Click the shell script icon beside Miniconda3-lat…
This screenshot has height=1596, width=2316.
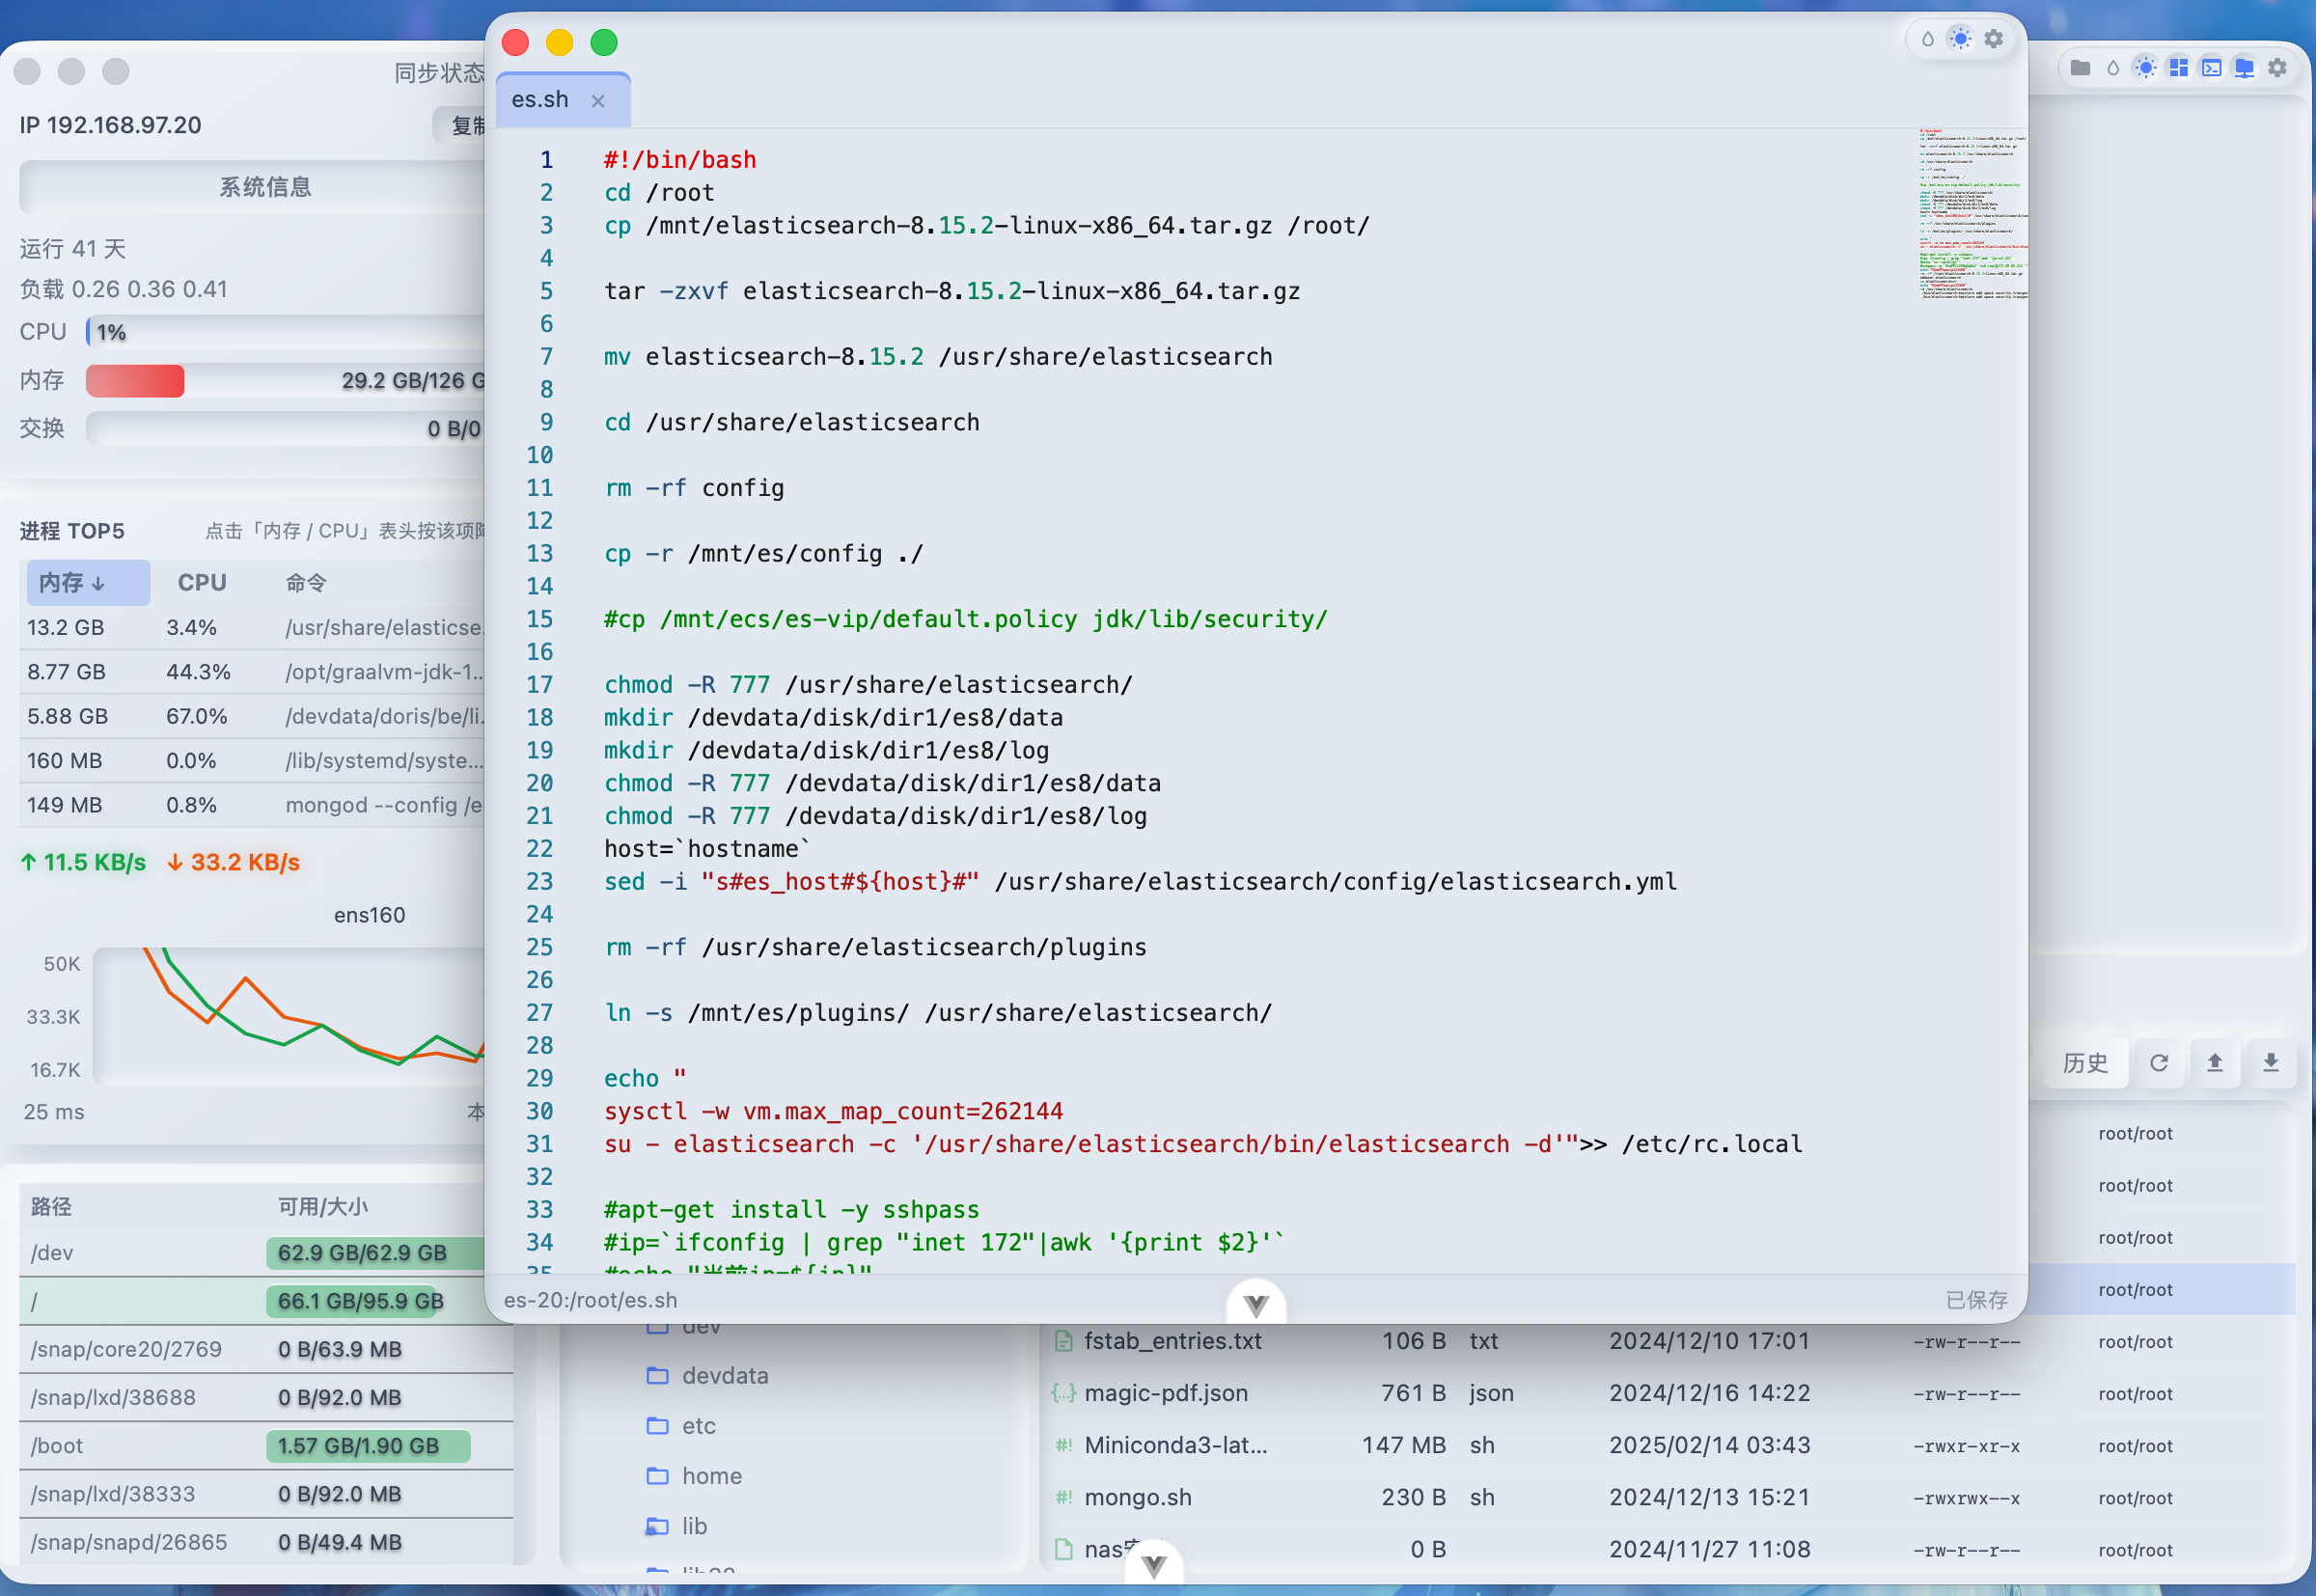tap(1064, 1445)
